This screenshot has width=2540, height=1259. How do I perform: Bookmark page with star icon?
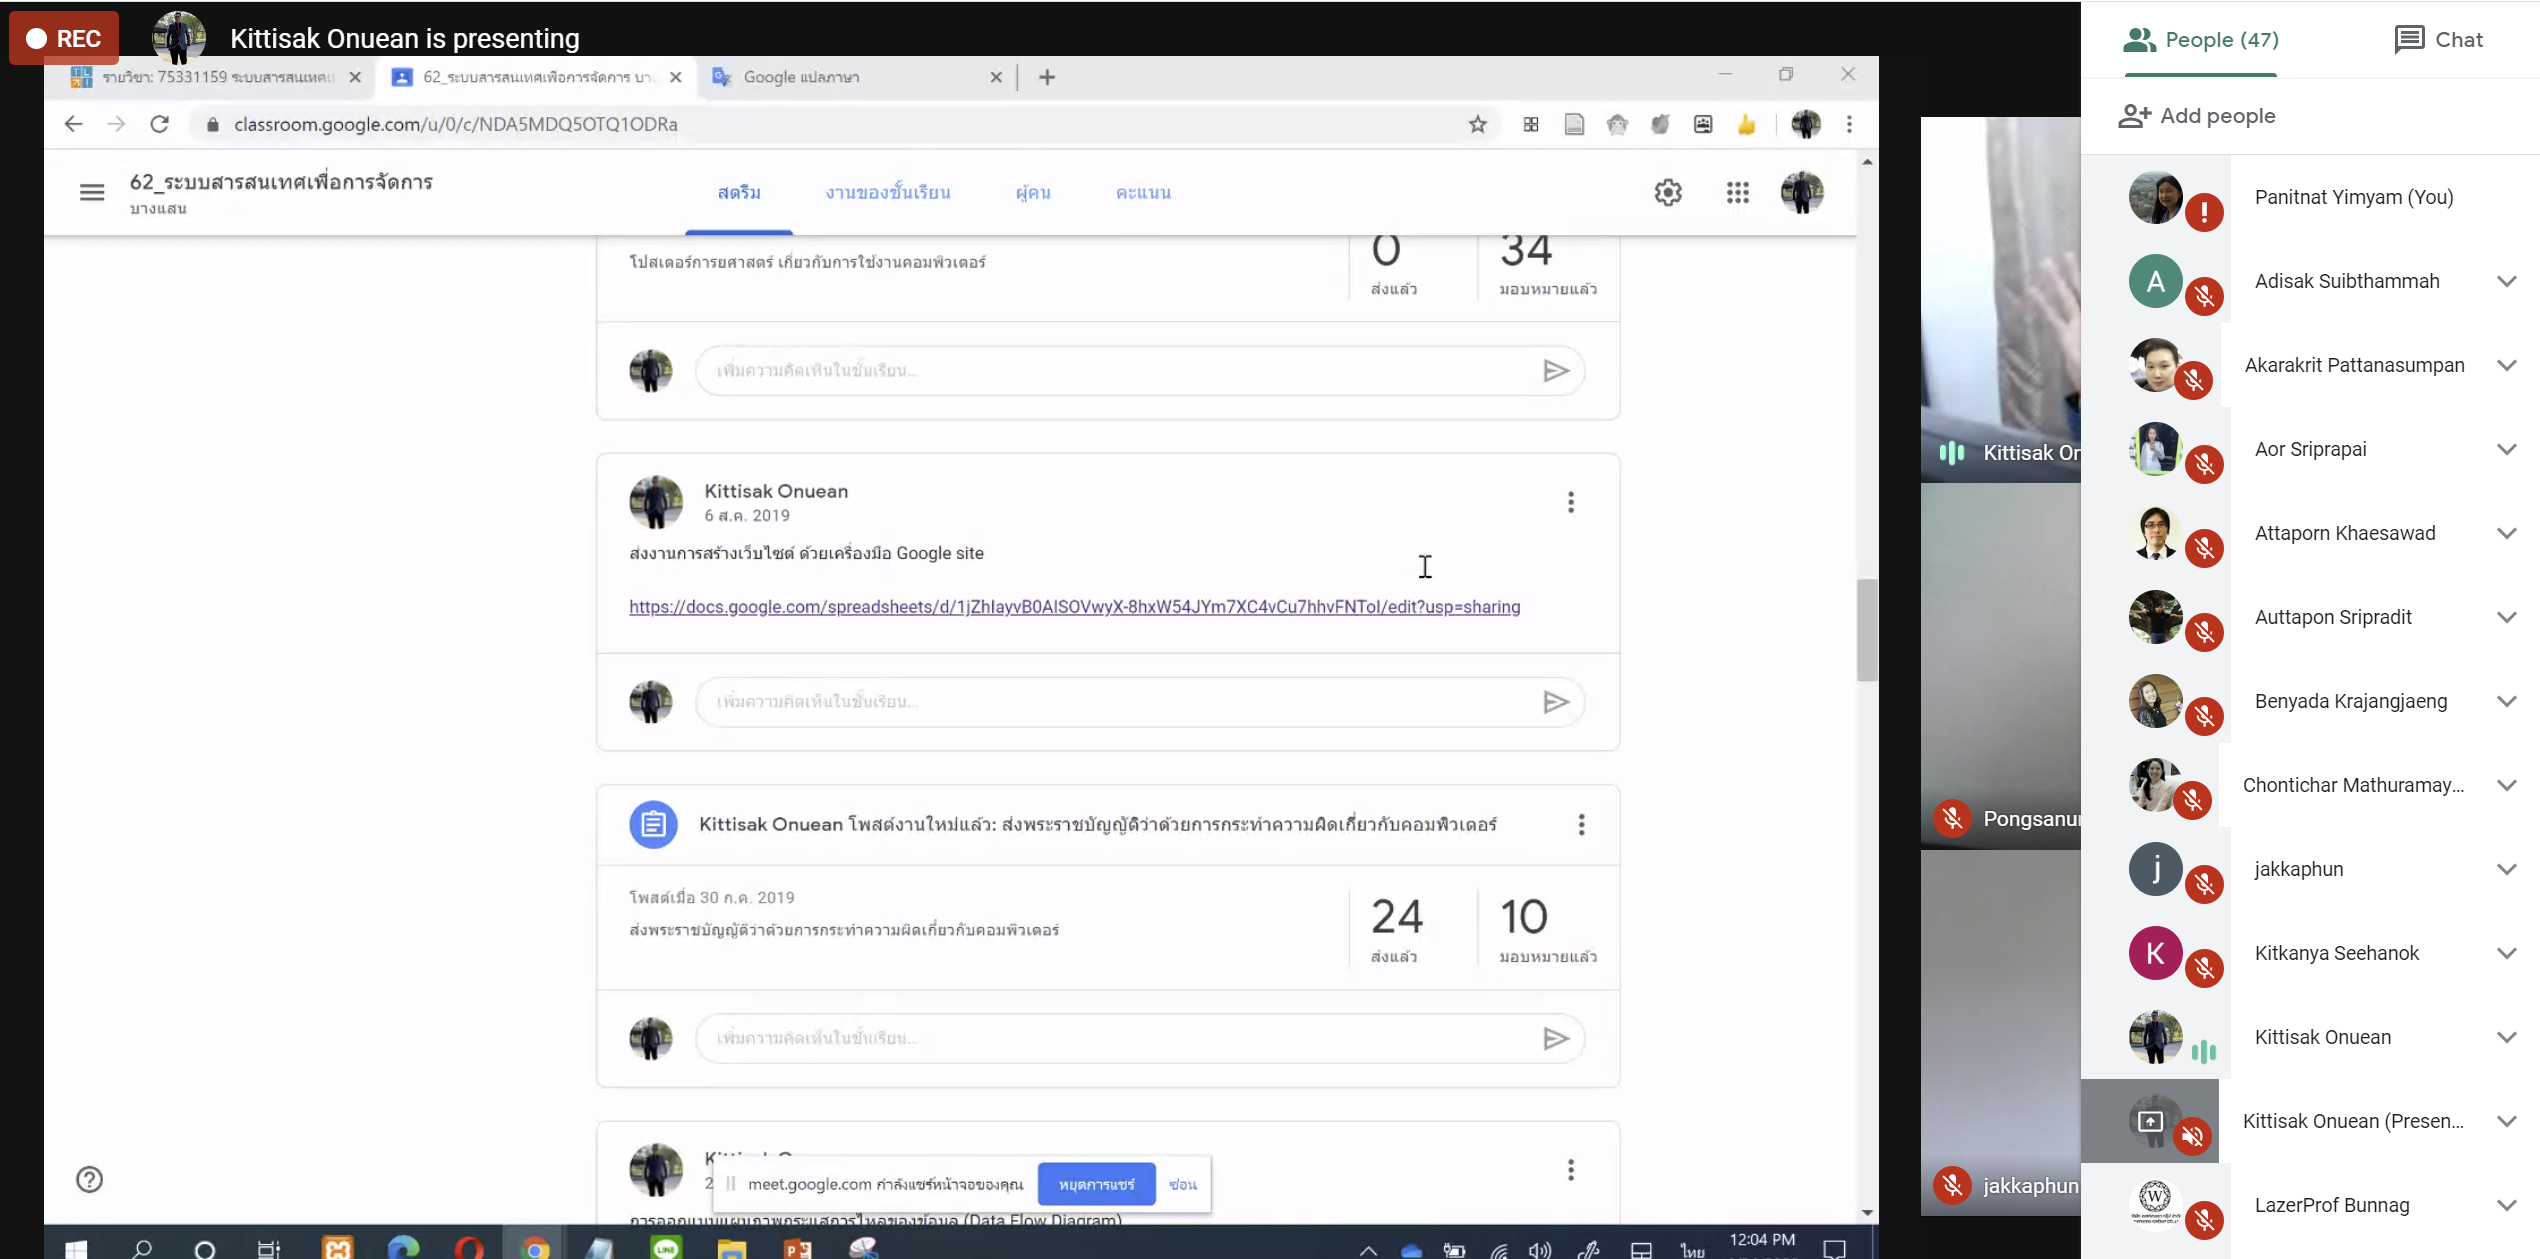click(x=1477, y=124)
